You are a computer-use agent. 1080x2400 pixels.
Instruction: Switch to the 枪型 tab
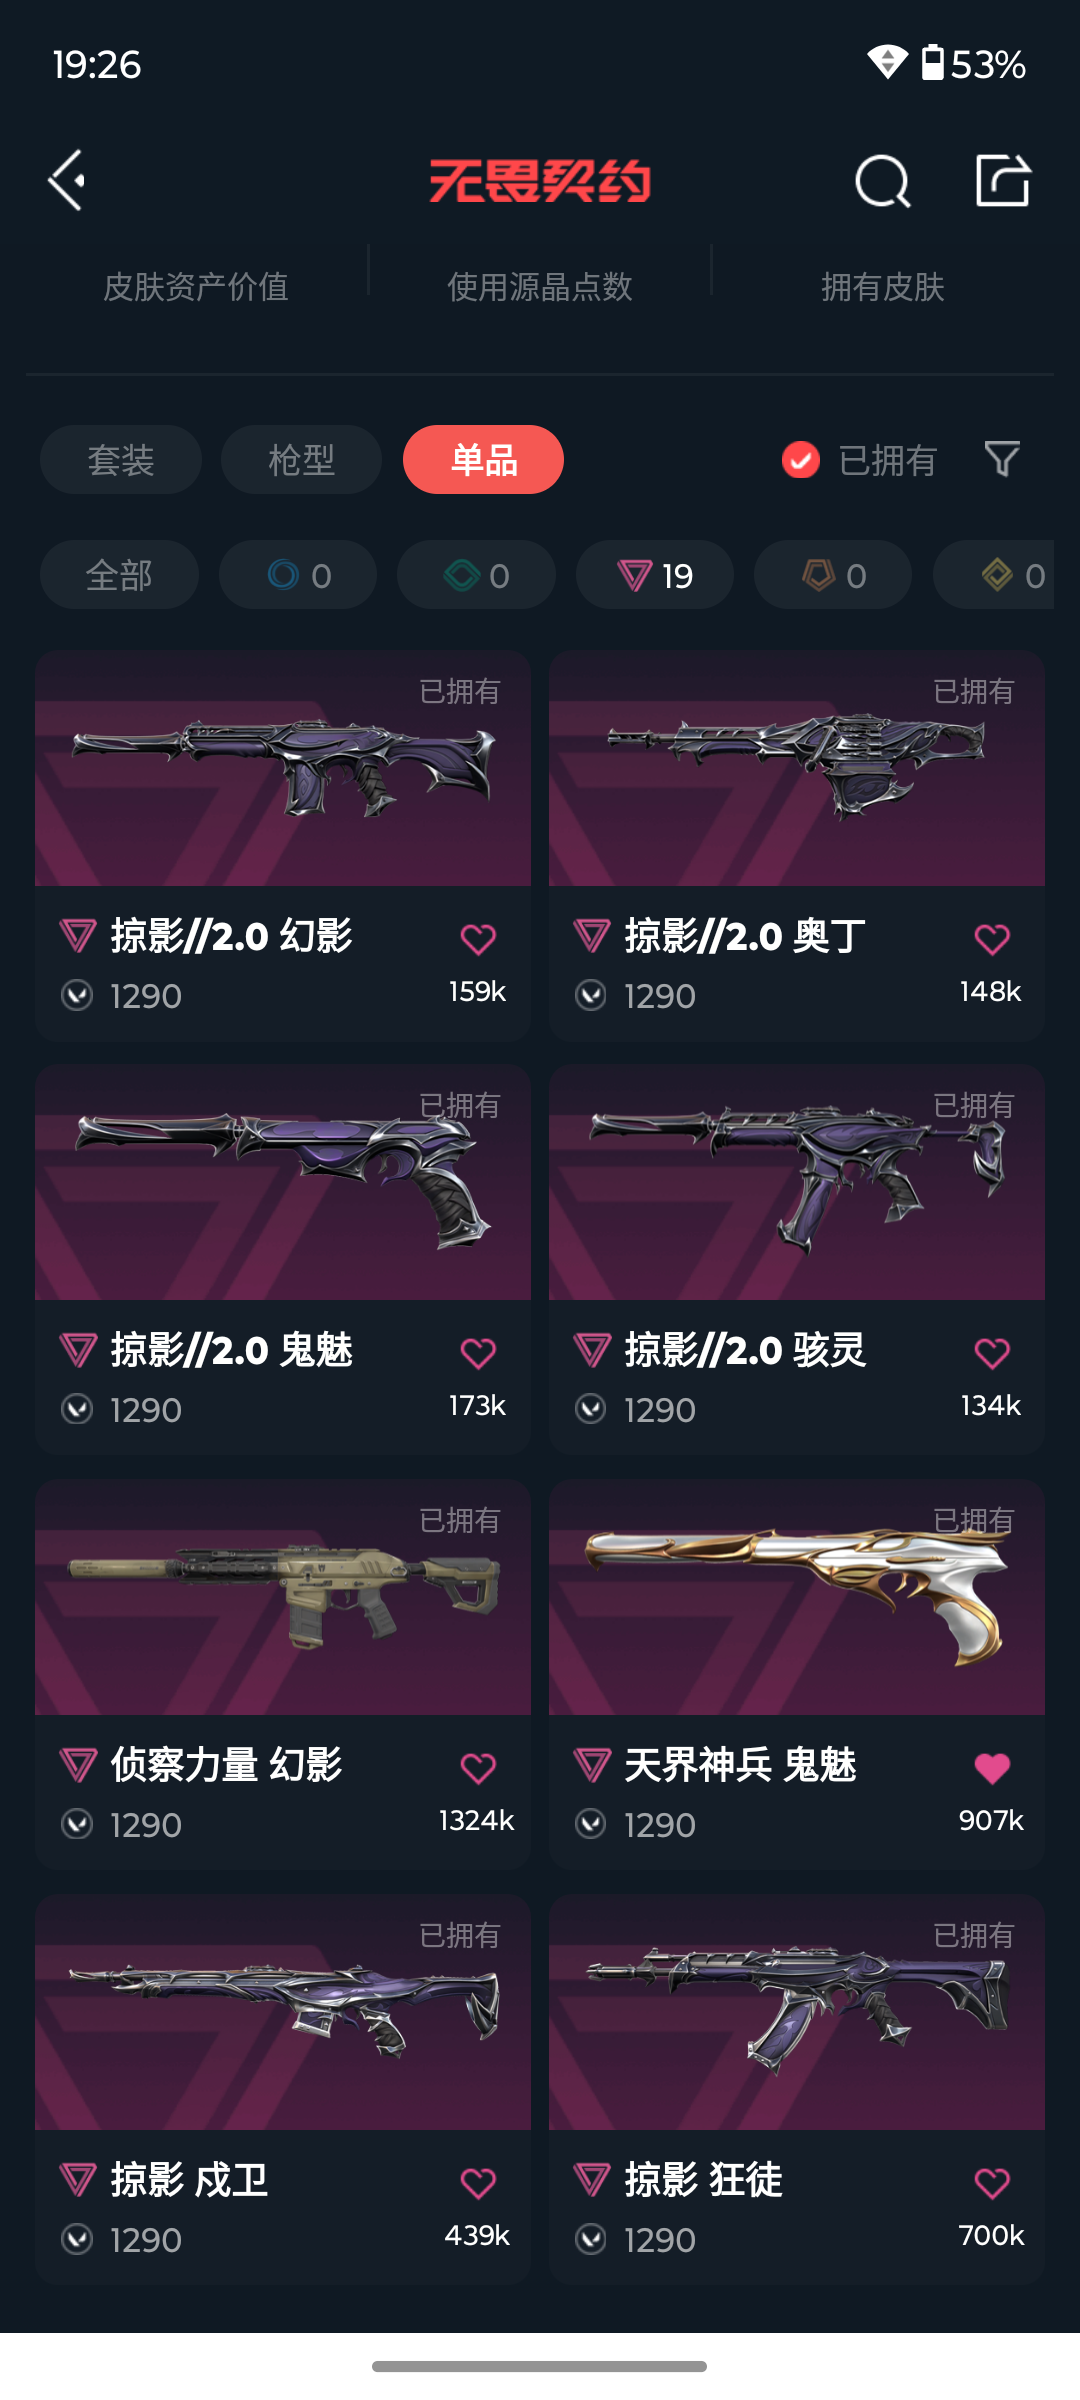click(x=301, y=460)
